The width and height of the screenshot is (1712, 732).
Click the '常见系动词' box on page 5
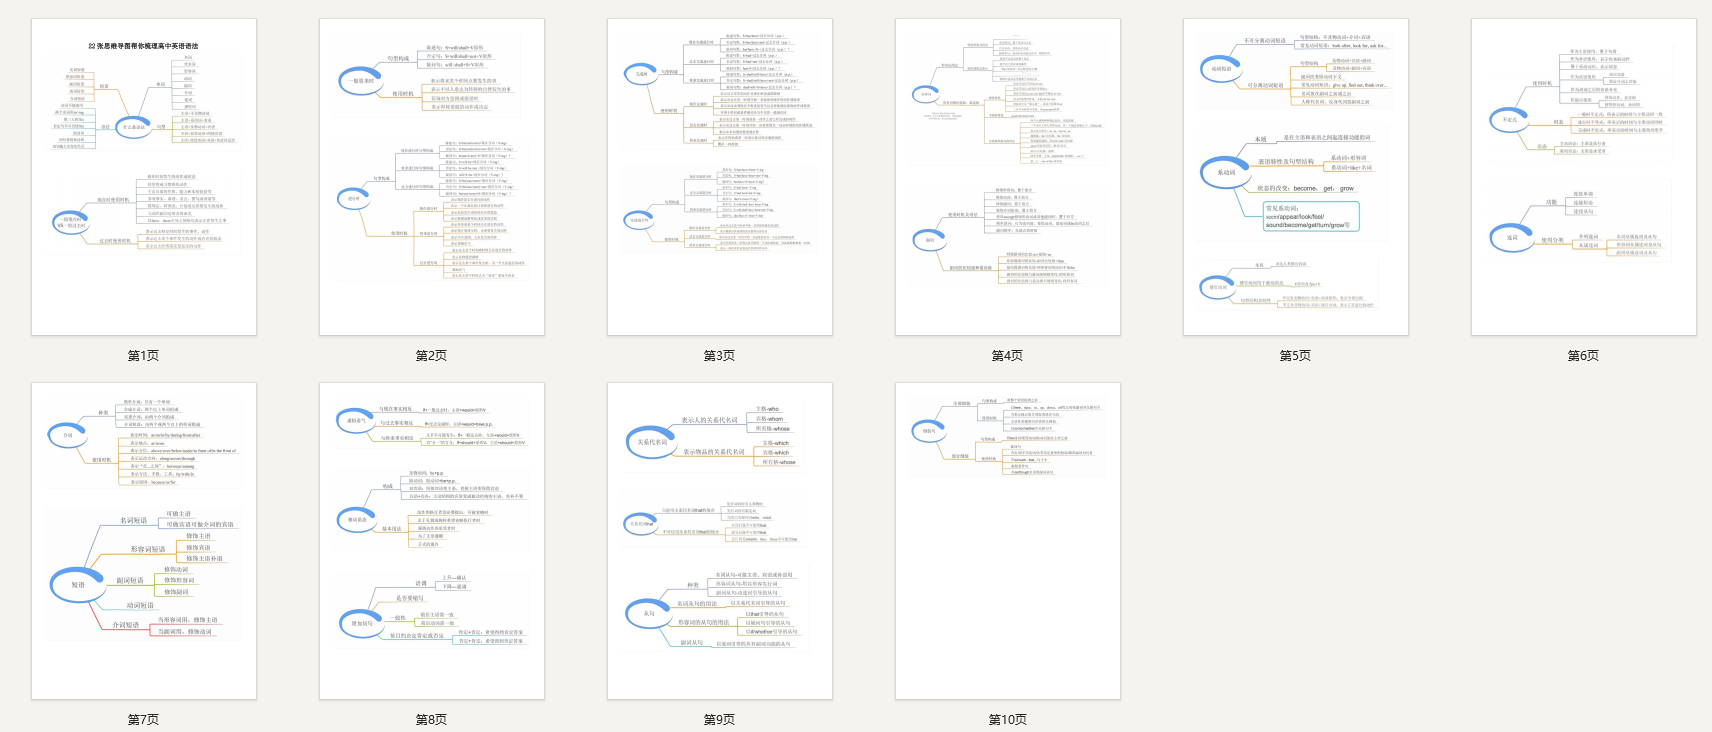point(1310,217)
